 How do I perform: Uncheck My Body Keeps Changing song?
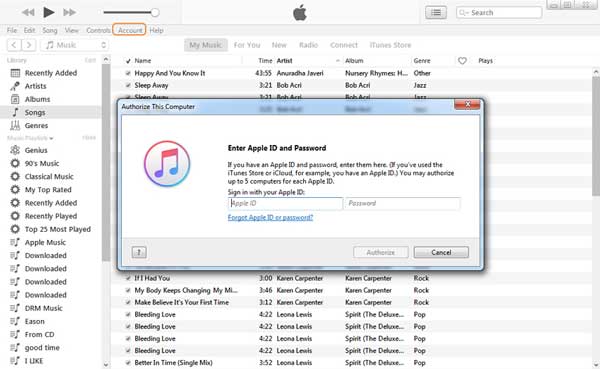128,290
